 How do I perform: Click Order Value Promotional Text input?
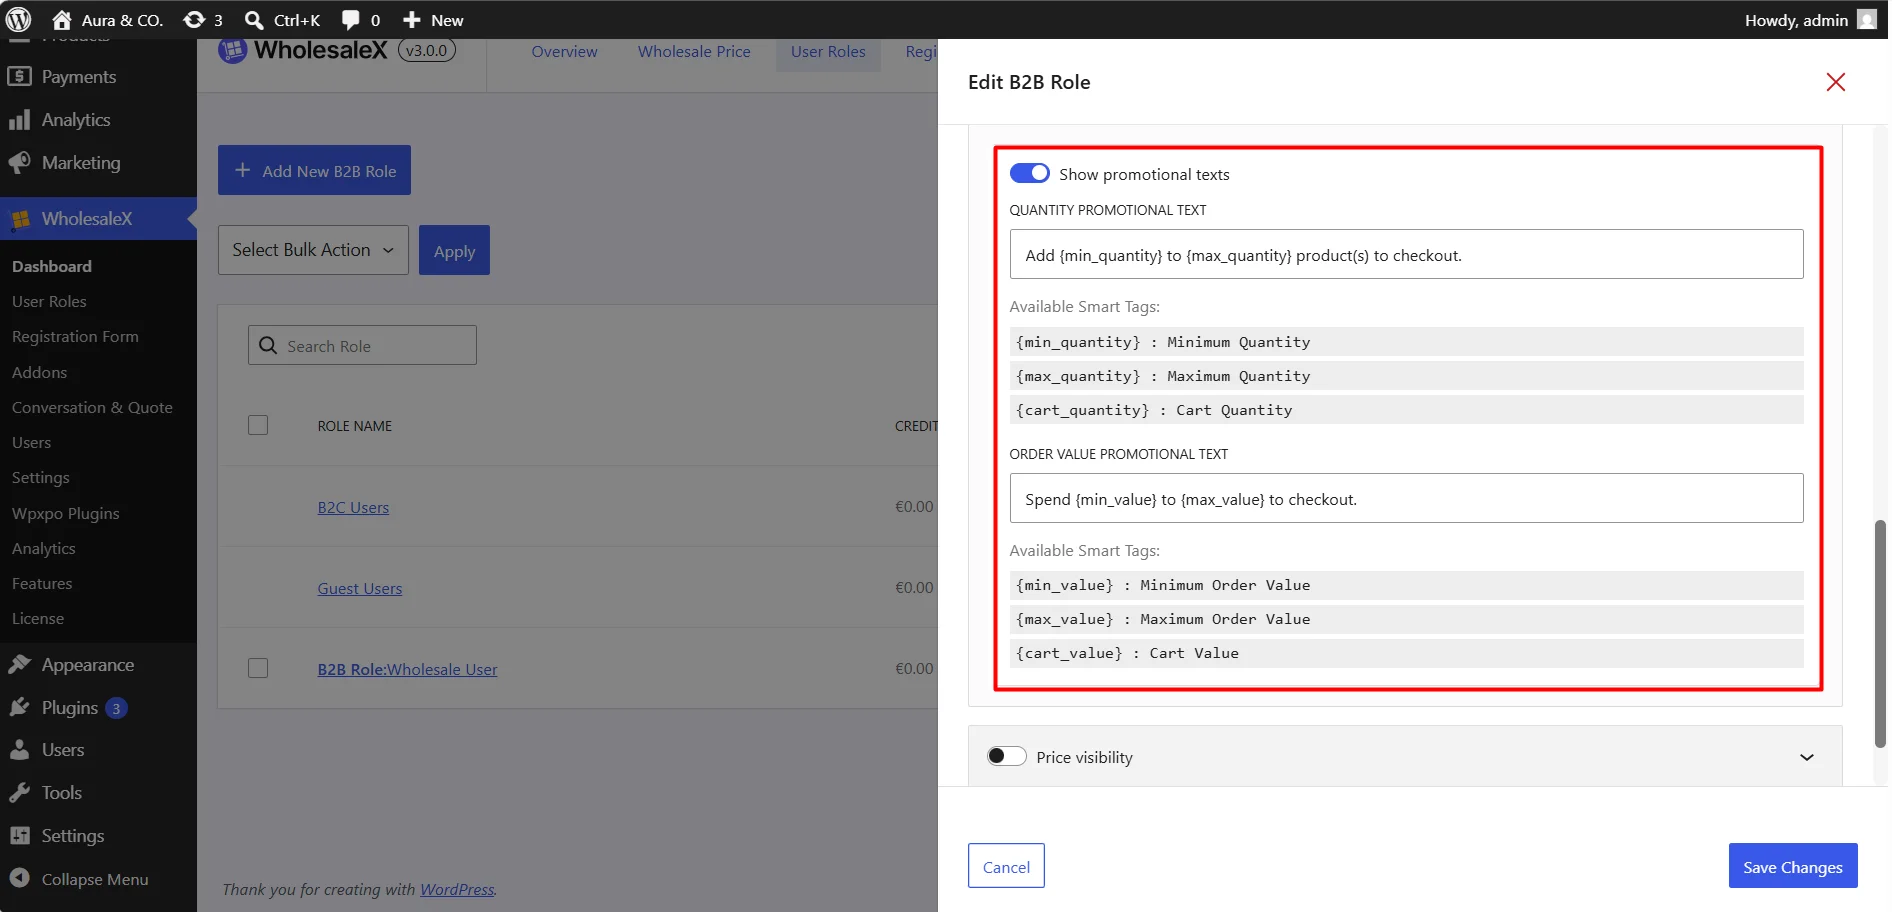point(1406,498)
